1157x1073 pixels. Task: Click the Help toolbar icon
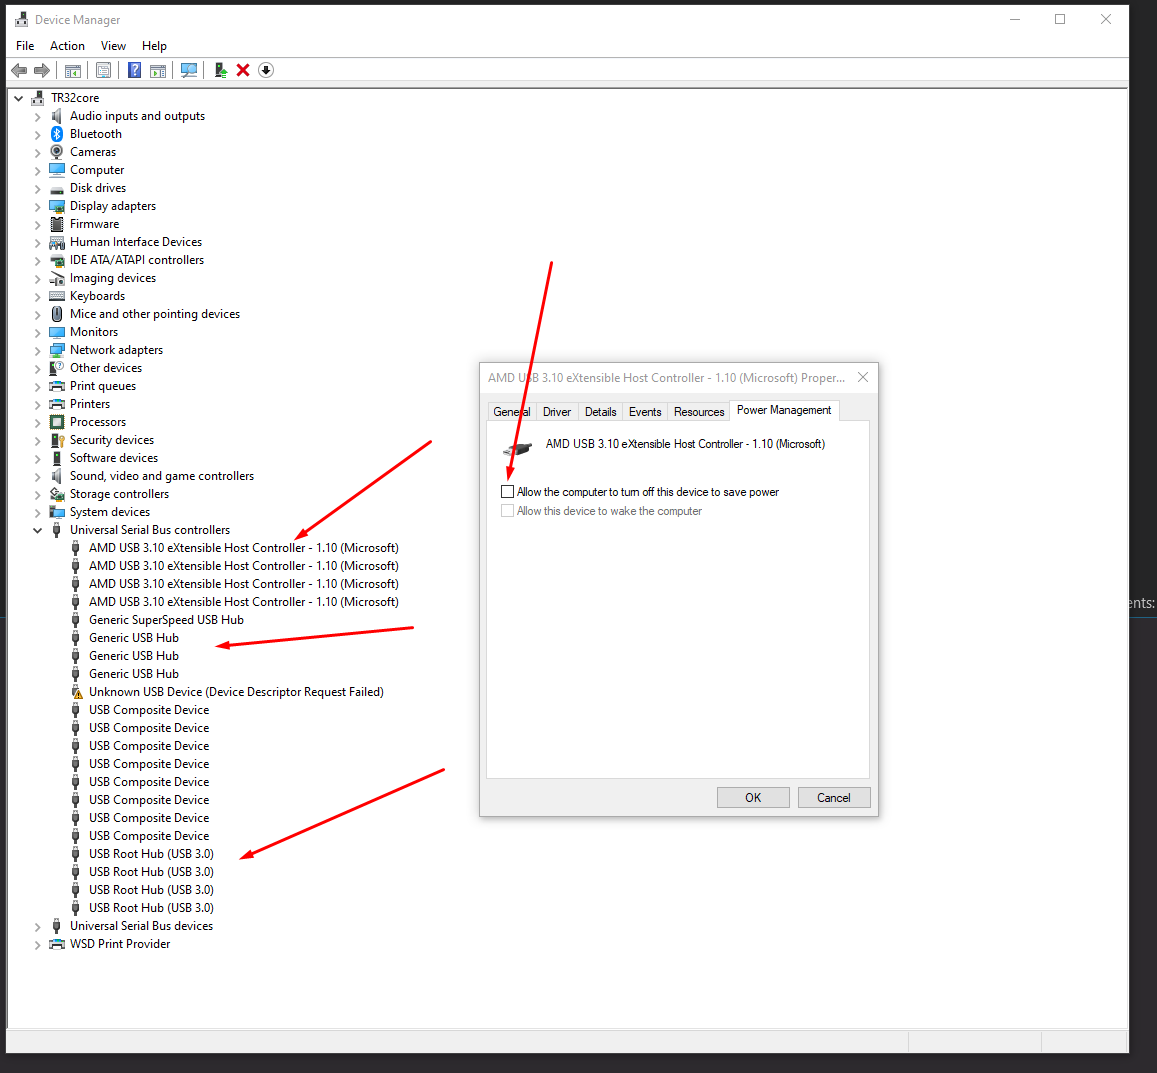tap(134, 70)
